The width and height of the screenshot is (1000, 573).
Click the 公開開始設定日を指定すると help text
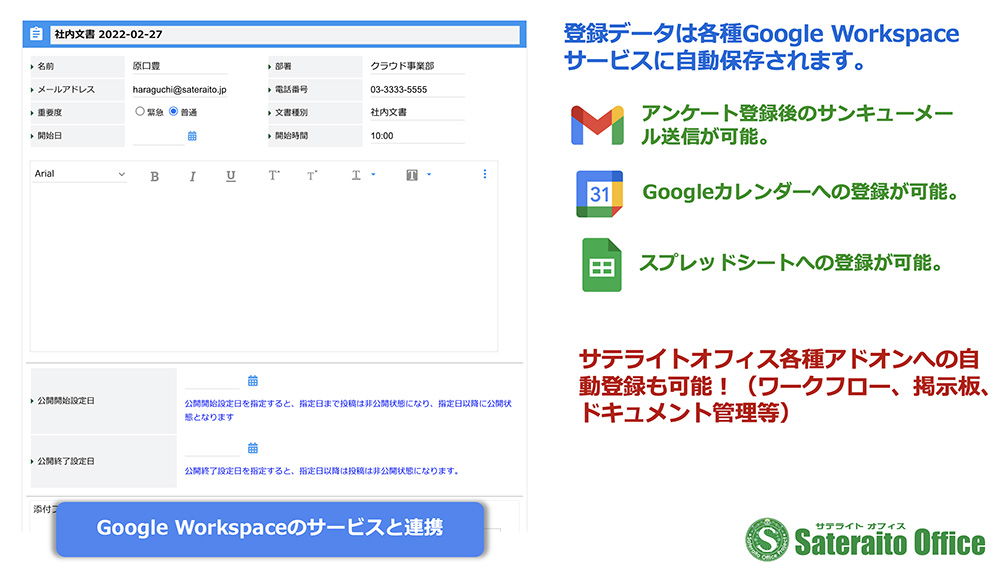pyautogui.click(x=348, y=410)
